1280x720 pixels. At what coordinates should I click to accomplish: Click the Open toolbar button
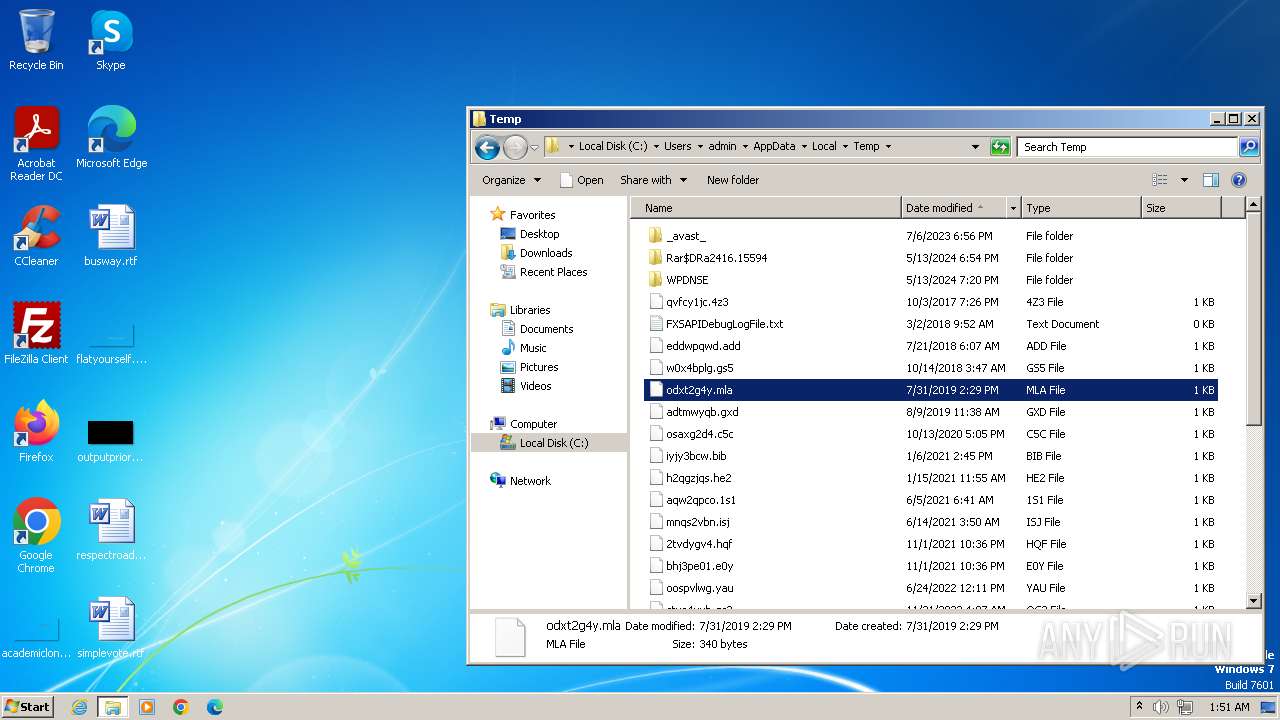(581, 180)
